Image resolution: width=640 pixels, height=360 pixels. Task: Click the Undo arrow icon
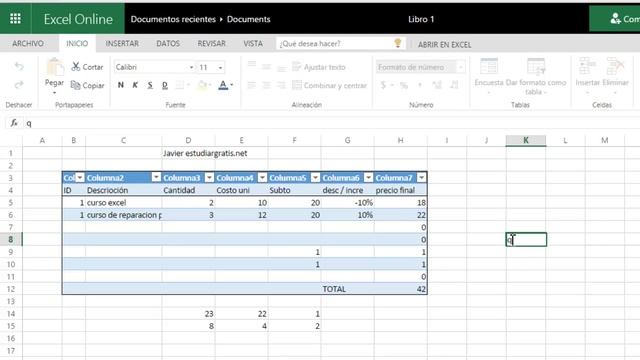click(x=19, y=66)
